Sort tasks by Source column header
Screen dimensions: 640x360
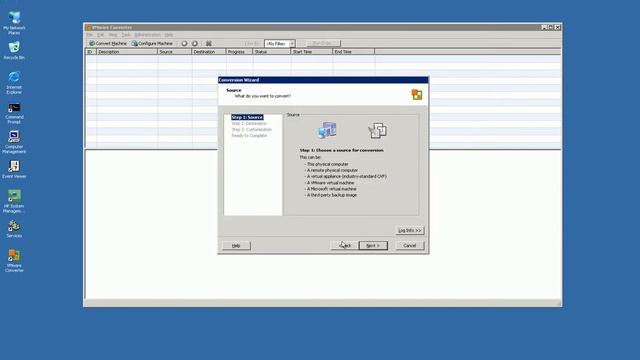pyautogui.click(x=175, y=52)
